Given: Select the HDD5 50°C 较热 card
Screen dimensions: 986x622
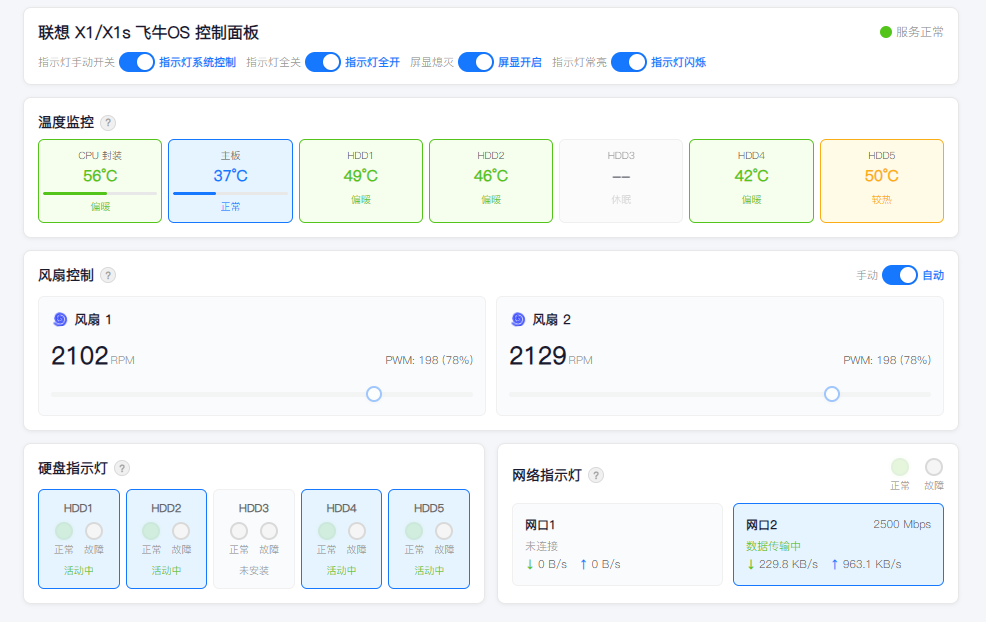Looking at the screenshot, I should click(x=882, y=181).
